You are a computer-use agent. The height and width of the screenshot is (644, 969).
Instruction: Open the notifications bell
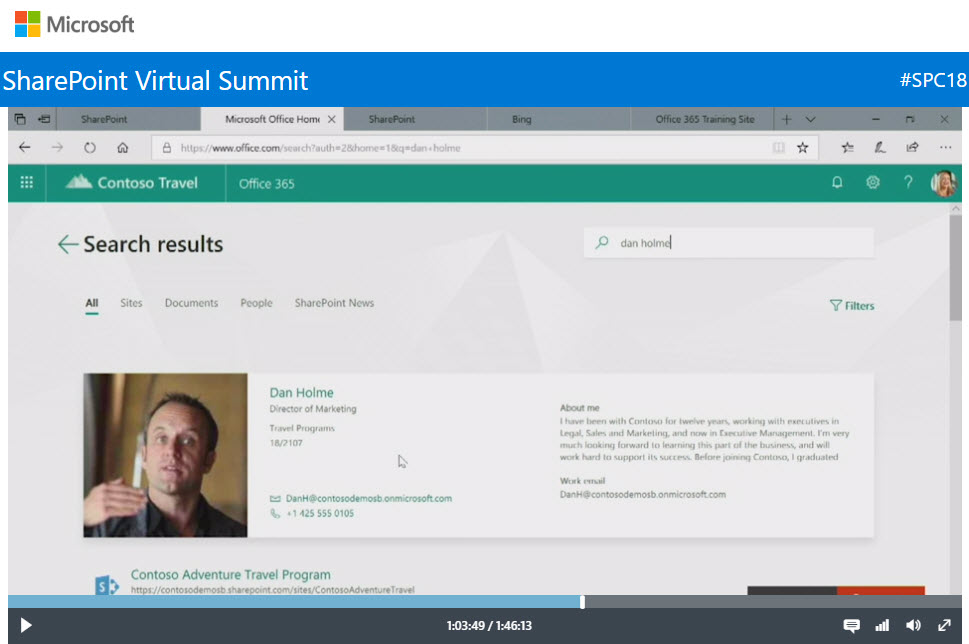click(837, 182)
